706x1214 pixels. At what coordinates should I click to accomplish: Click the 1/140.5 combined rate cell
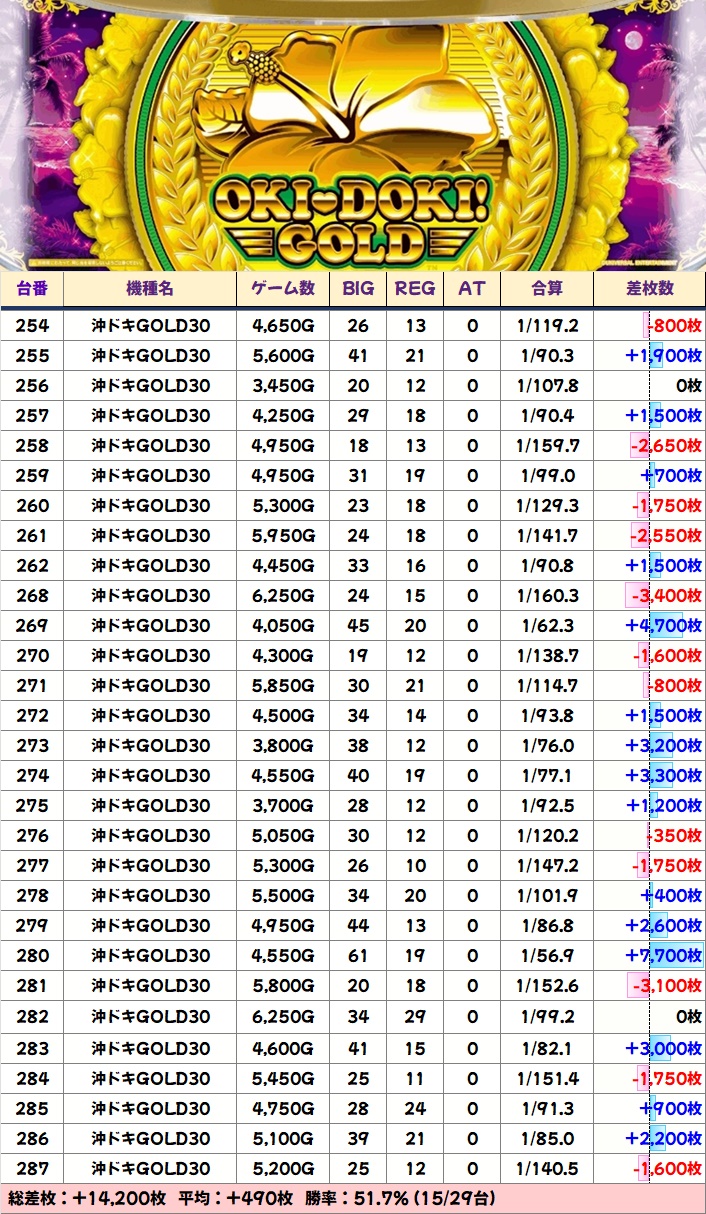546,1168
